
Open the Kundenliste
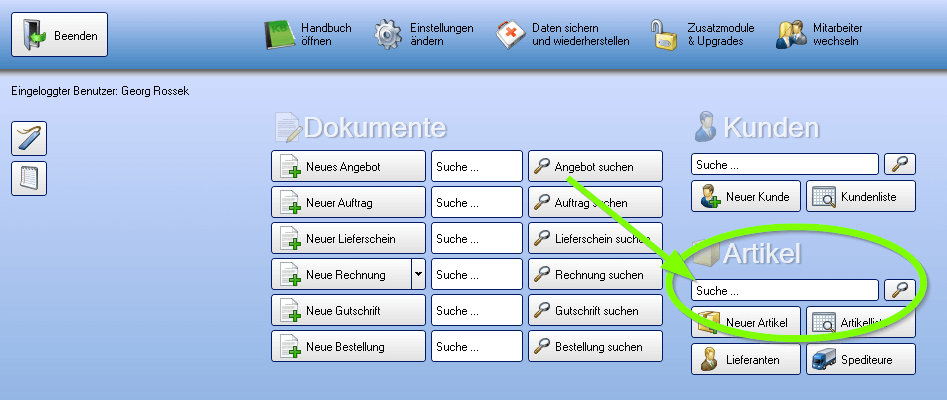pos(861,196)
